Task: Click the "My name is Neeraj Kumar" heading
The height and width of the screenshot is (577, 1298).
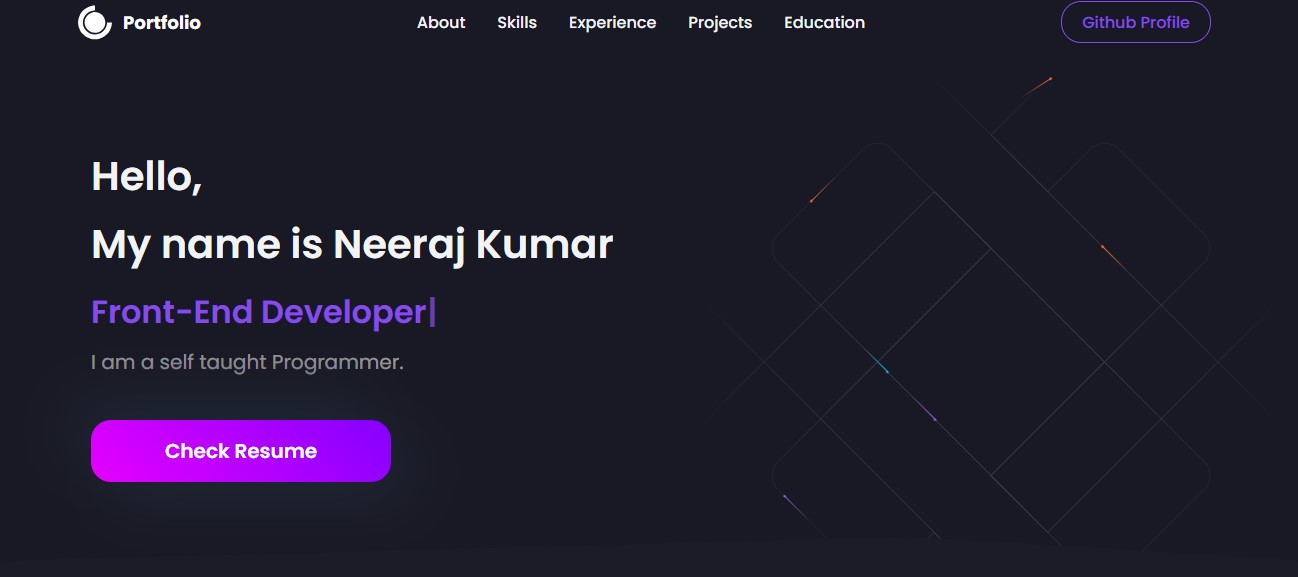Action: click(352, 244)
